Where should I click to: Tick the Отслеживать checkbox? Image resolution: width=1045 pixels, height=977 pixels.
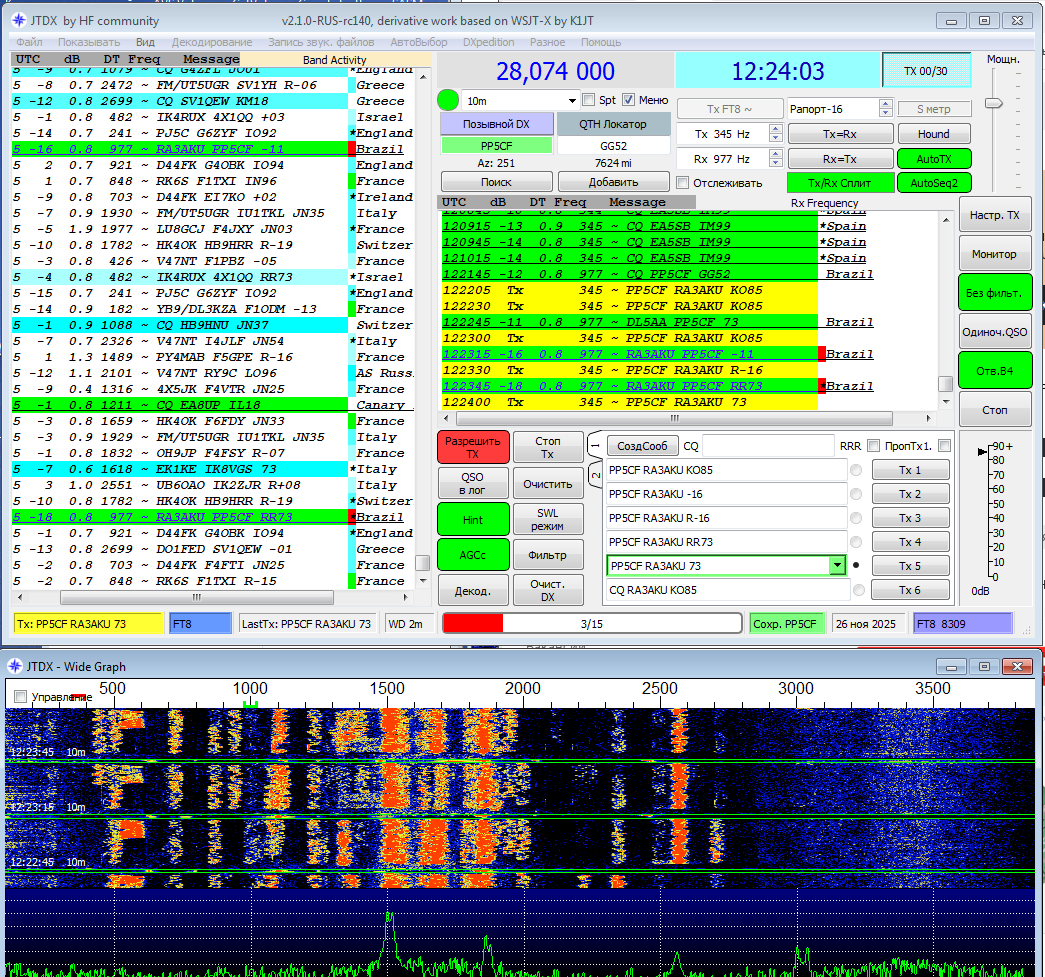683,183
